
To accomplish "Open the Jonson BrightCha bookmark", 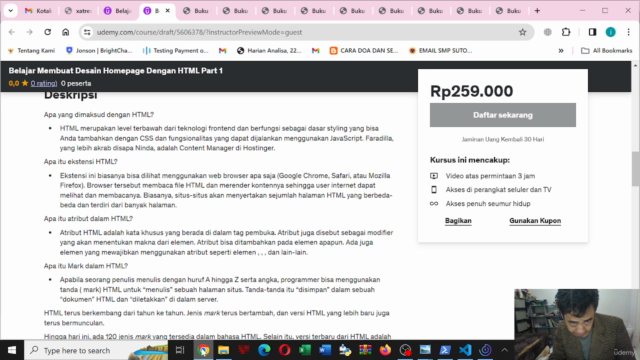I will tap(99, 51).
